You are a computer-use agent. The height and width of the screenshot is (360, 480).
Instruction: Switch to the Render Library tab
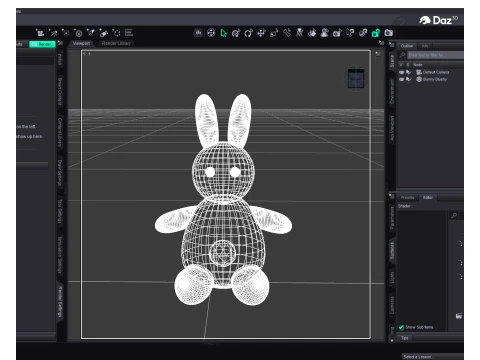tap(116, 43)
